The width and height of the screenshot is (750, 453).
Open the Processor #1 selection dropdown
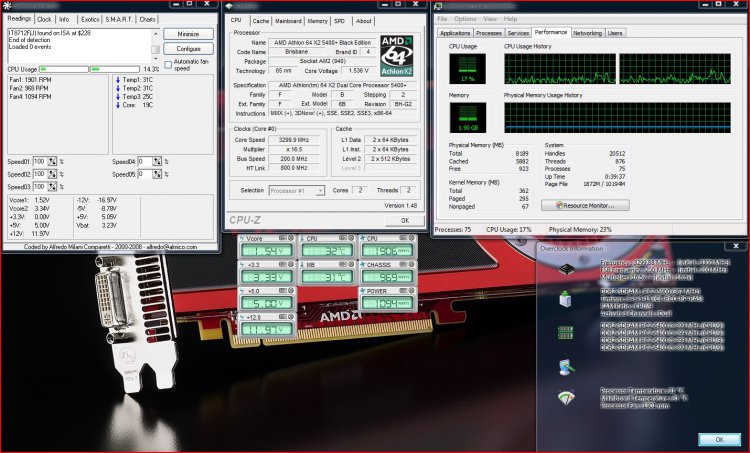click(297, 190)
